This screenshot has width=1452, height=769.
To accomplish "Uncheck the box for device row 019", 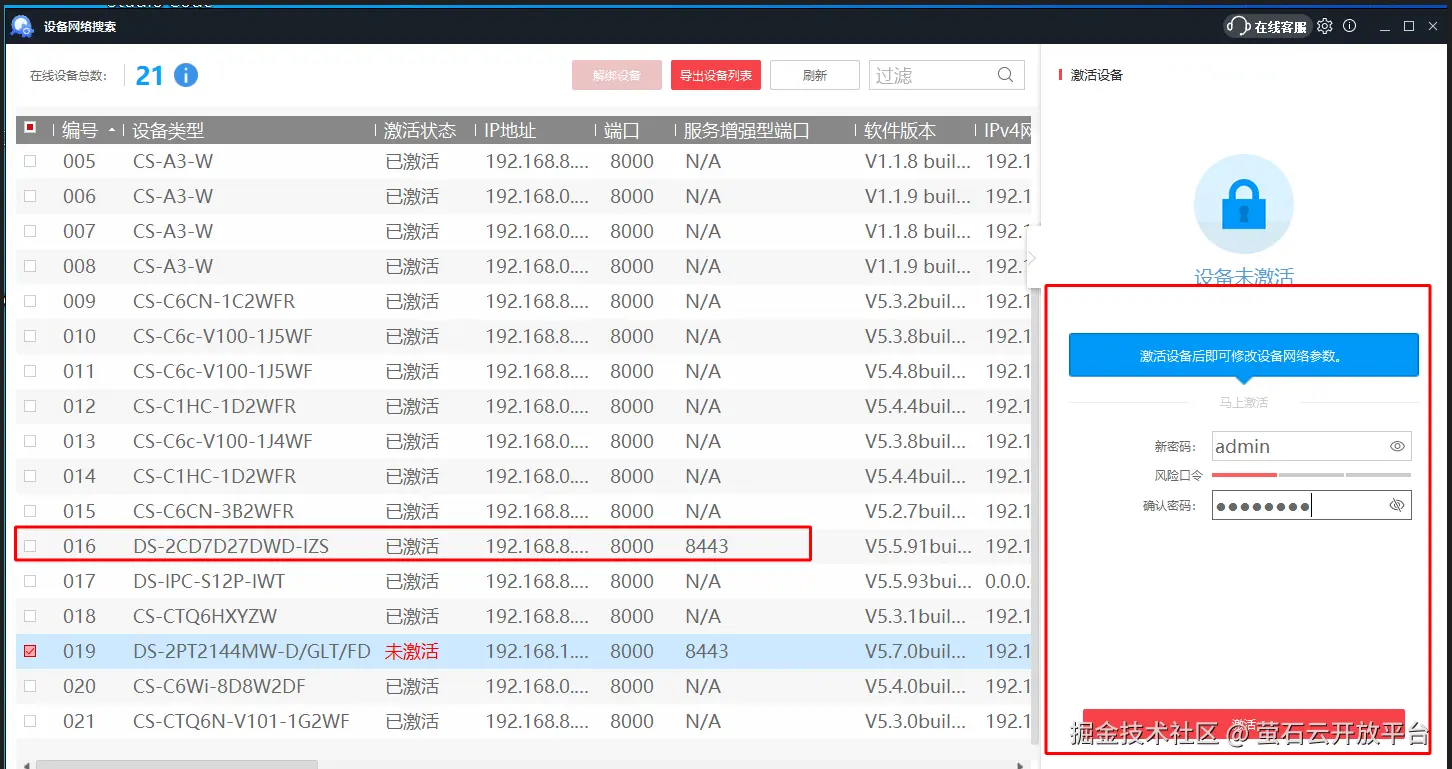I will point(30,651).
